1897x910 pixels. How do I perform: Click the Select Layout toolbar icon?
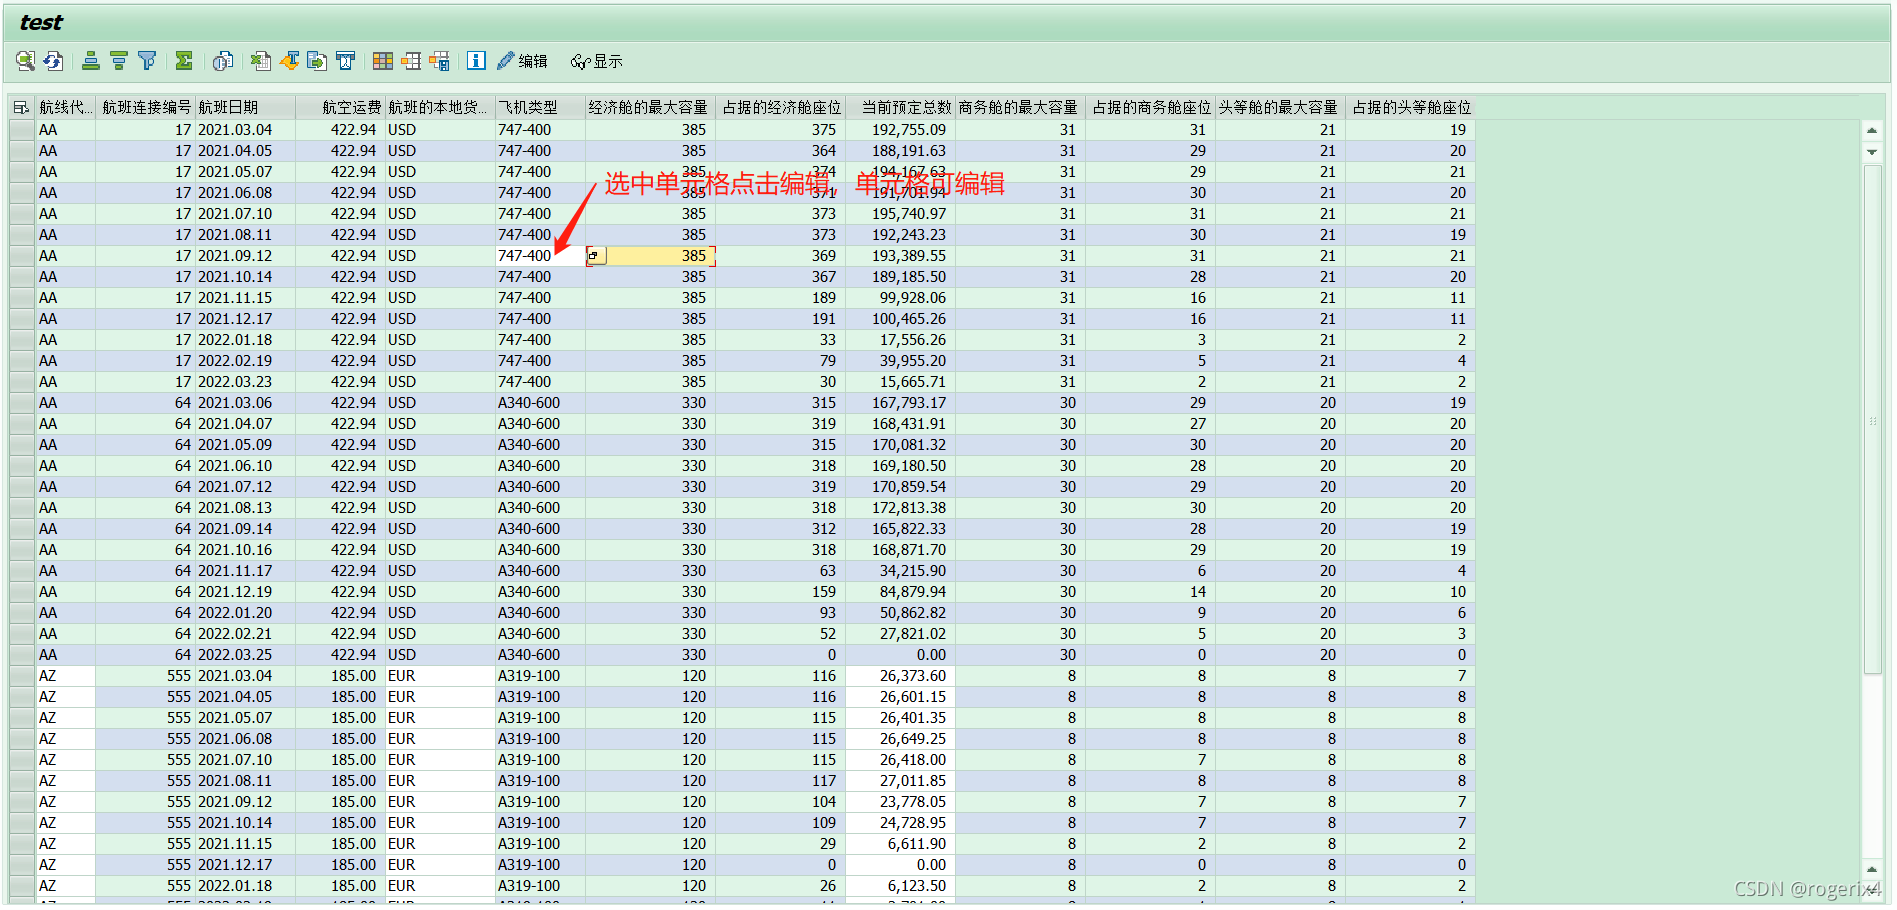411,61
